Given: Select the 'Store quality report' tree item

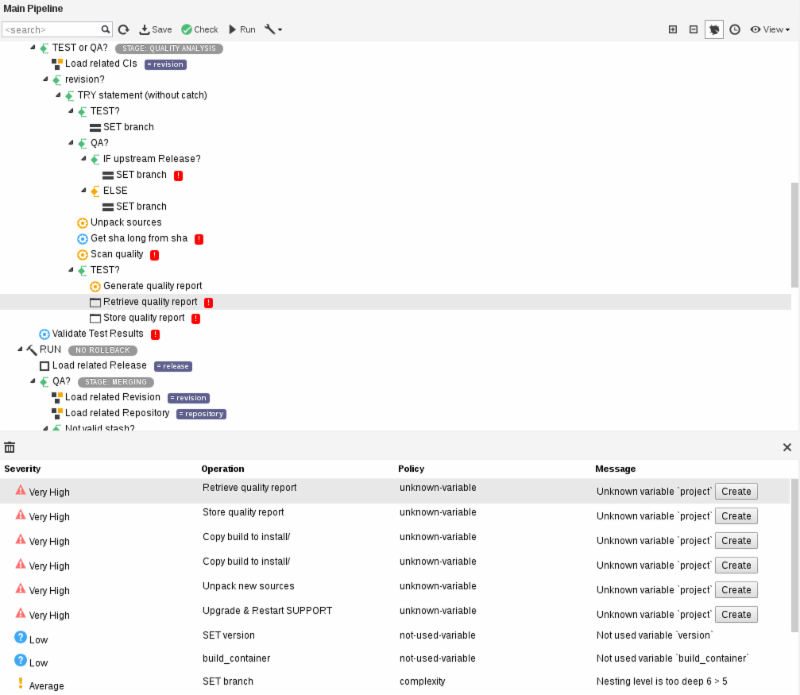Looking at the screenshot, I should (x=144, y=318).
